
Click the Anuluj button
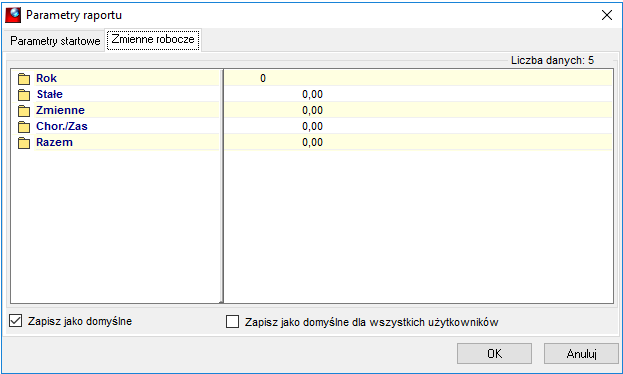tap(581, 353)
